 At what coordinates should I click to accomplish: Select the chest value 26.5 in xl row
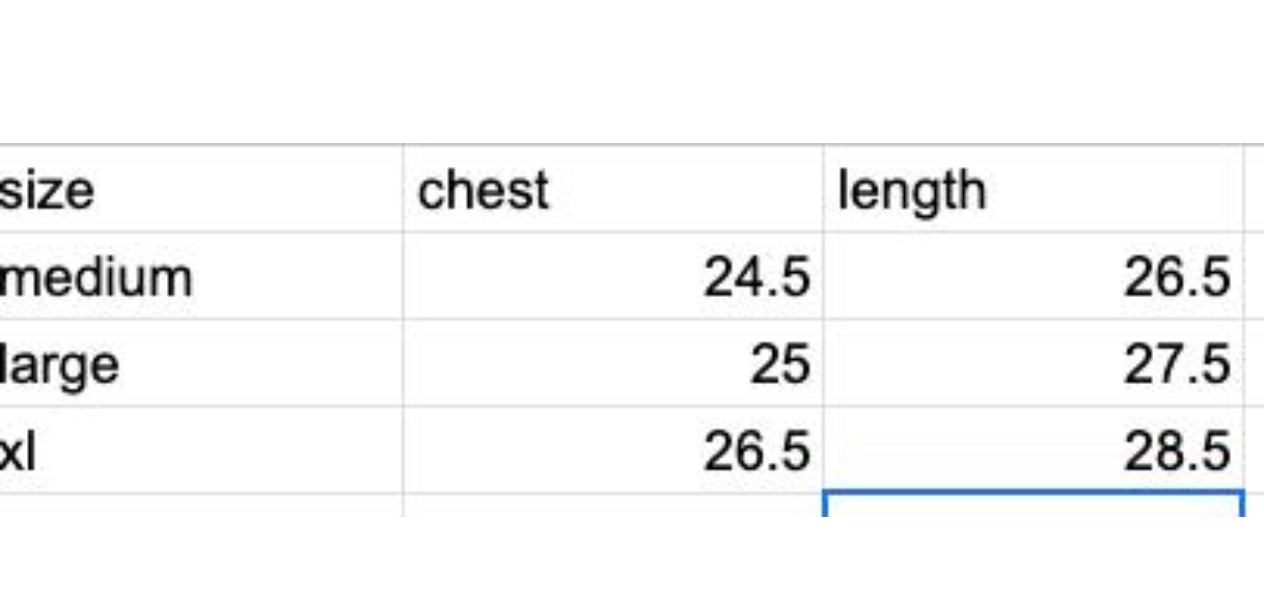[612, 450]
